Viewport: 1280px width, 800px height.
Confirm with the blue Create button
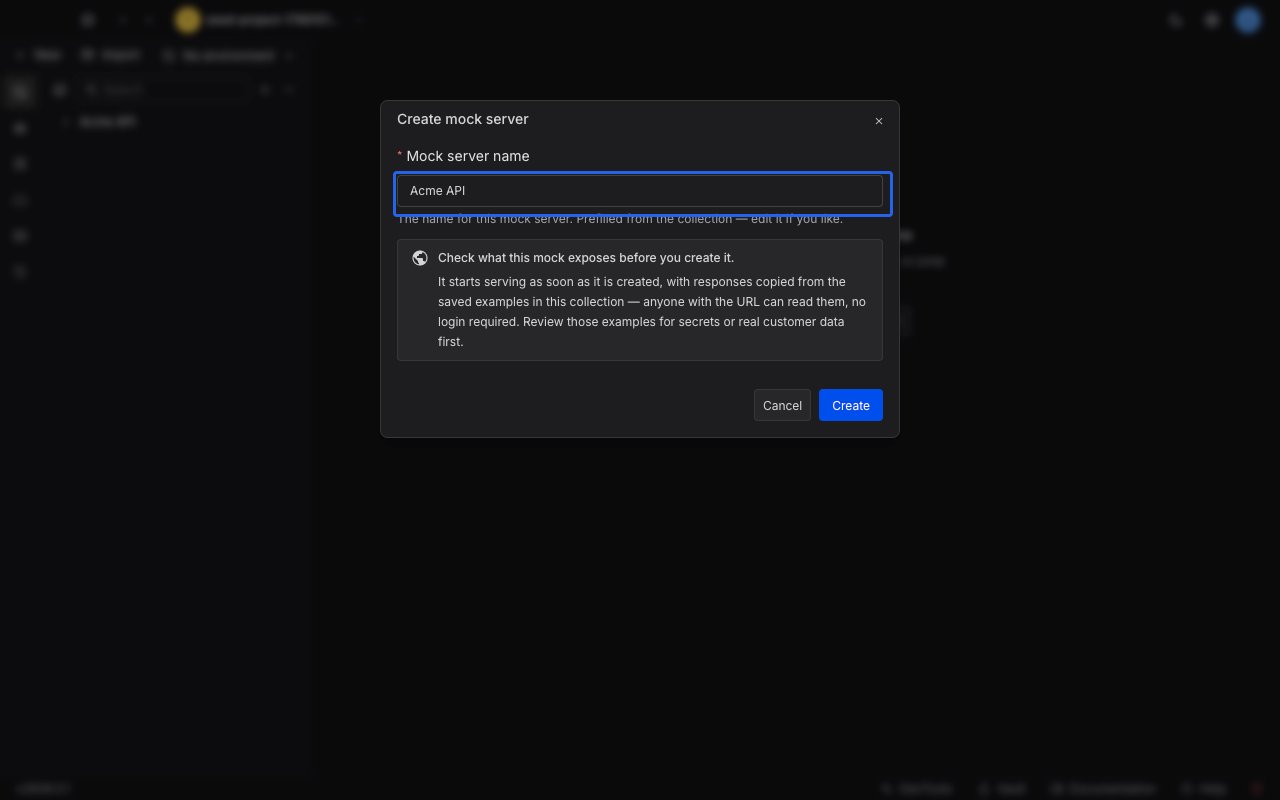[851, 405]
